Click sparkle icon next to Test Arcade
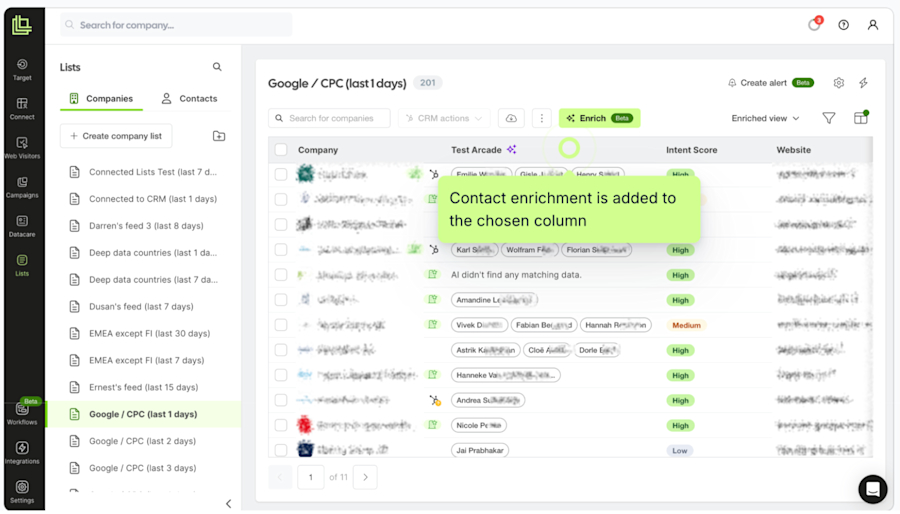This screenshot has width=900, height=514. tap(511, 150)
